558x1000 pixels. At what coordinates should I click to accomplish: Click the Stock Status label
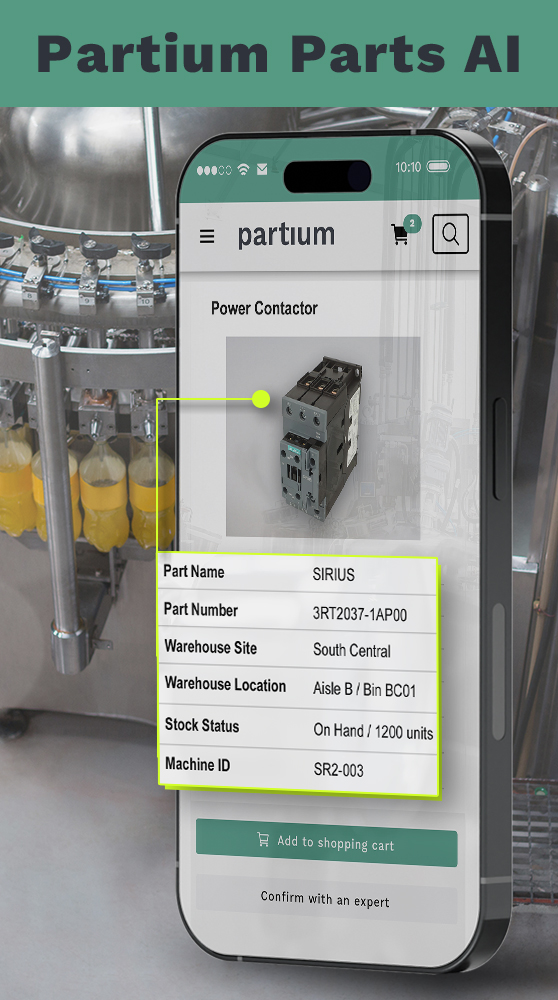[x=202, y=725]
